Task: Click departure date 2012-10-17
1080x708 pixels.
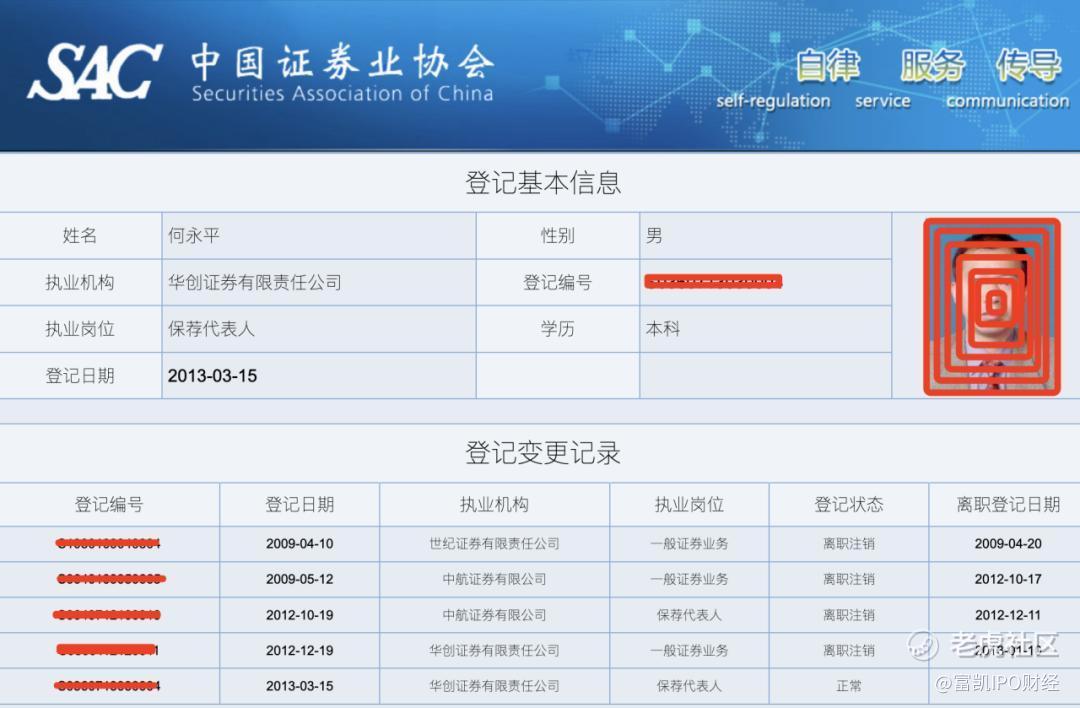Action: (x=1008, y=580)
